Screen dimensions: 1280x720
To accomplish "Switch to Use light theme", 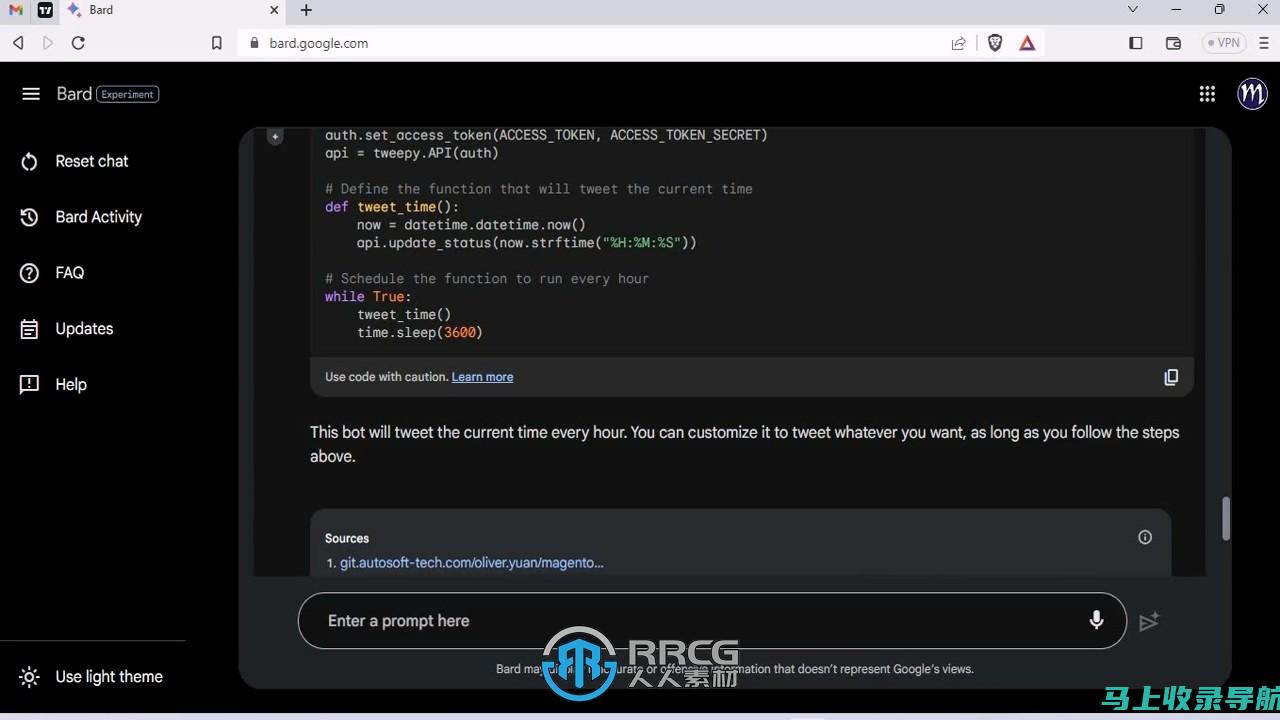I will (109, 677).
